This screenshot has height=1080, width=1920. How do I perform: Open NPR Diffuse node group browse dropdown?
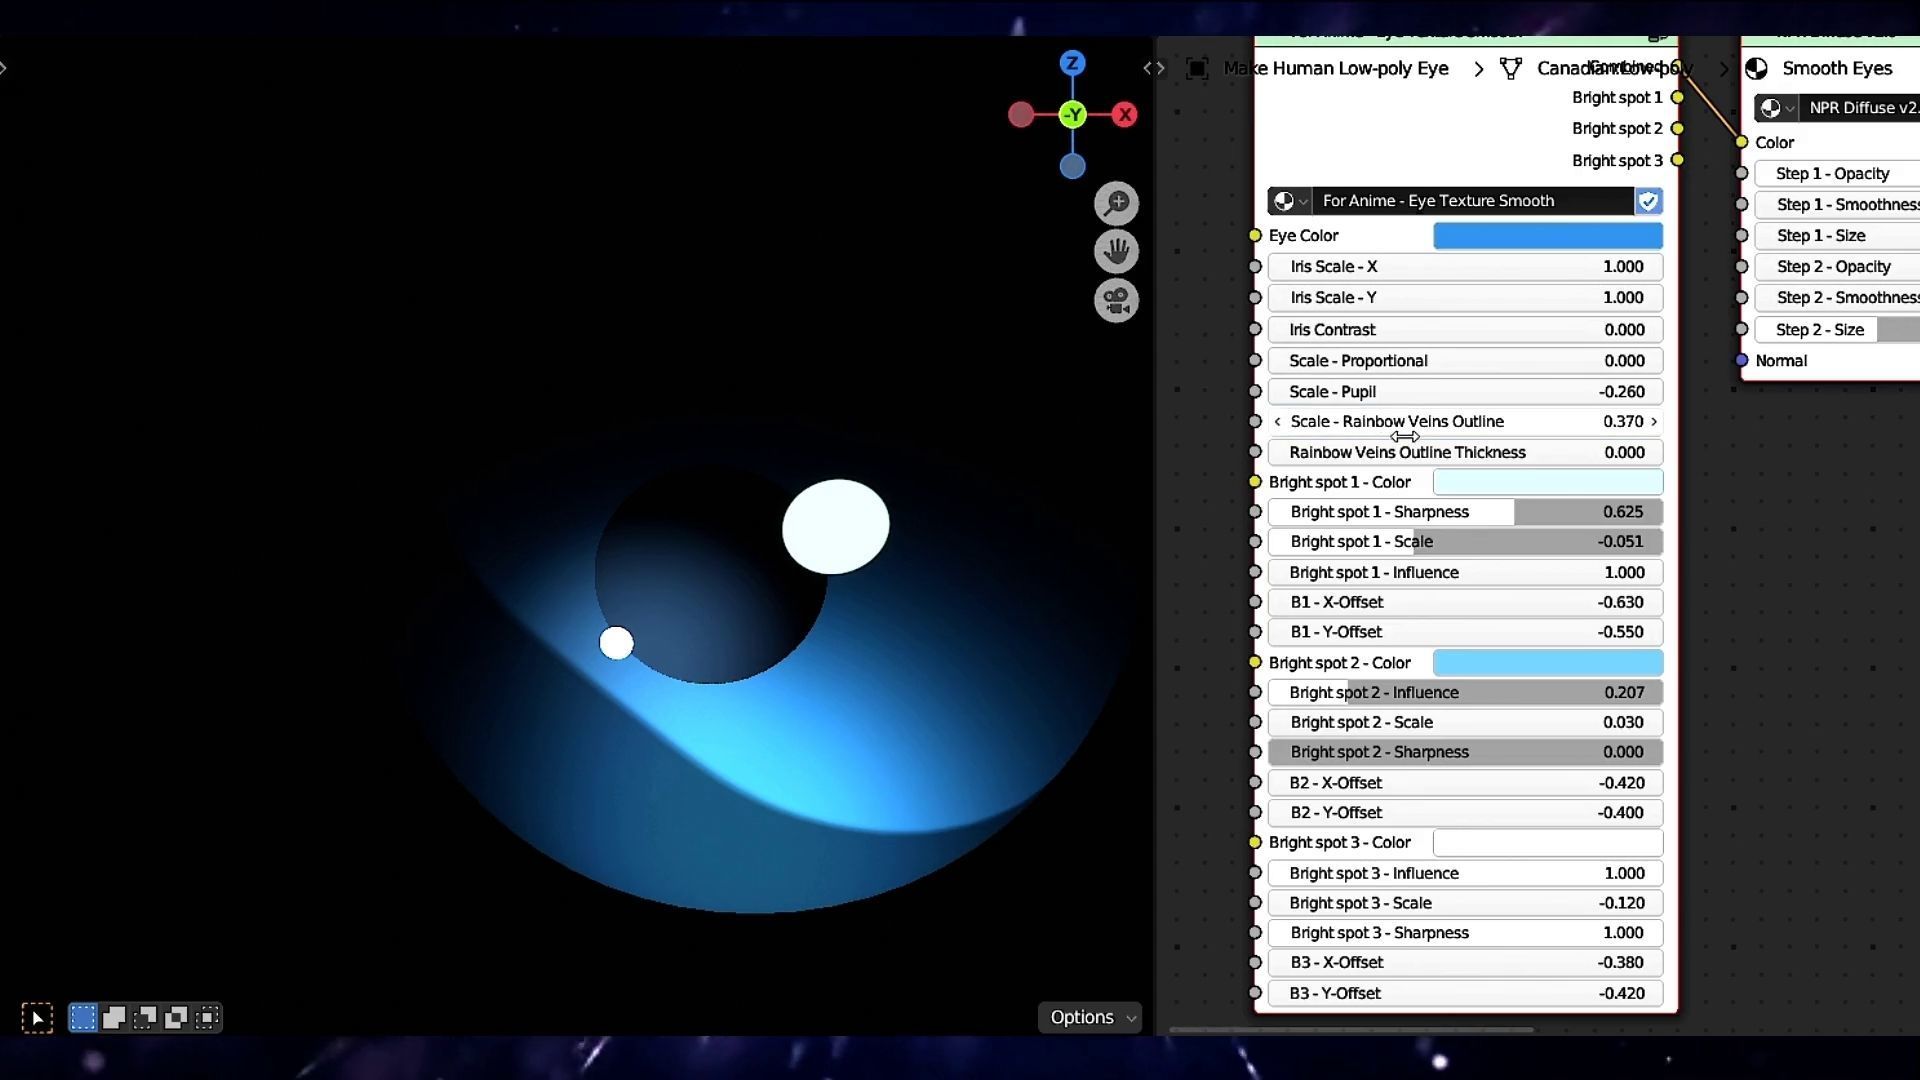1776,108
